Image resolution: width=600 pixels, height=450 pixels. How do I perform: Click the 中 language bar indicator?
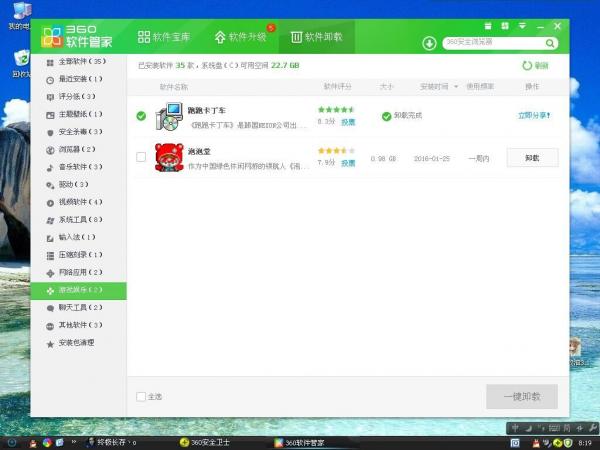[x=515, y=428]
